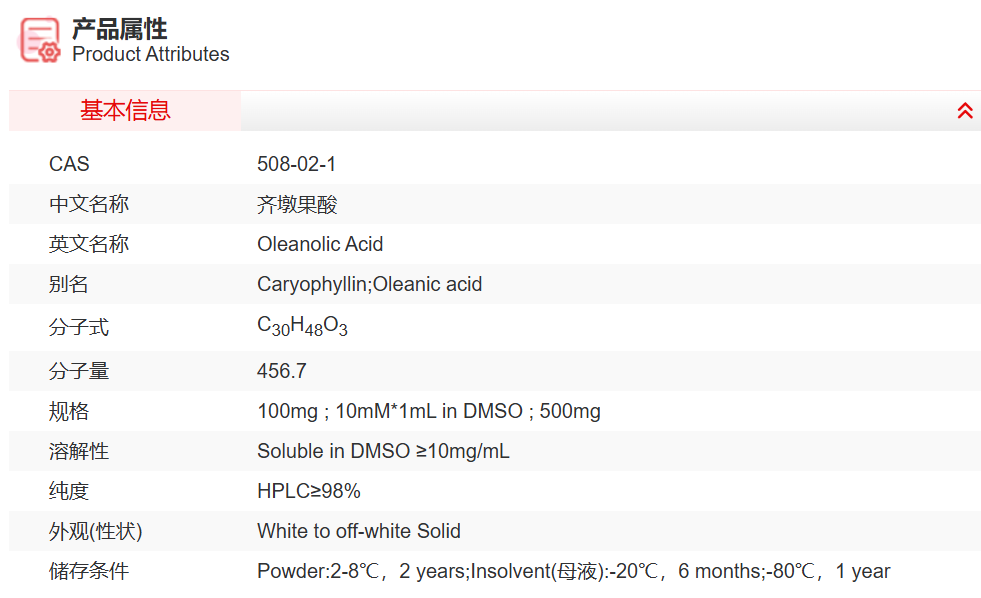Click the Oleanolic Acid English name
The height and width of the screenshot is (598, 981).
click(320, 244)
